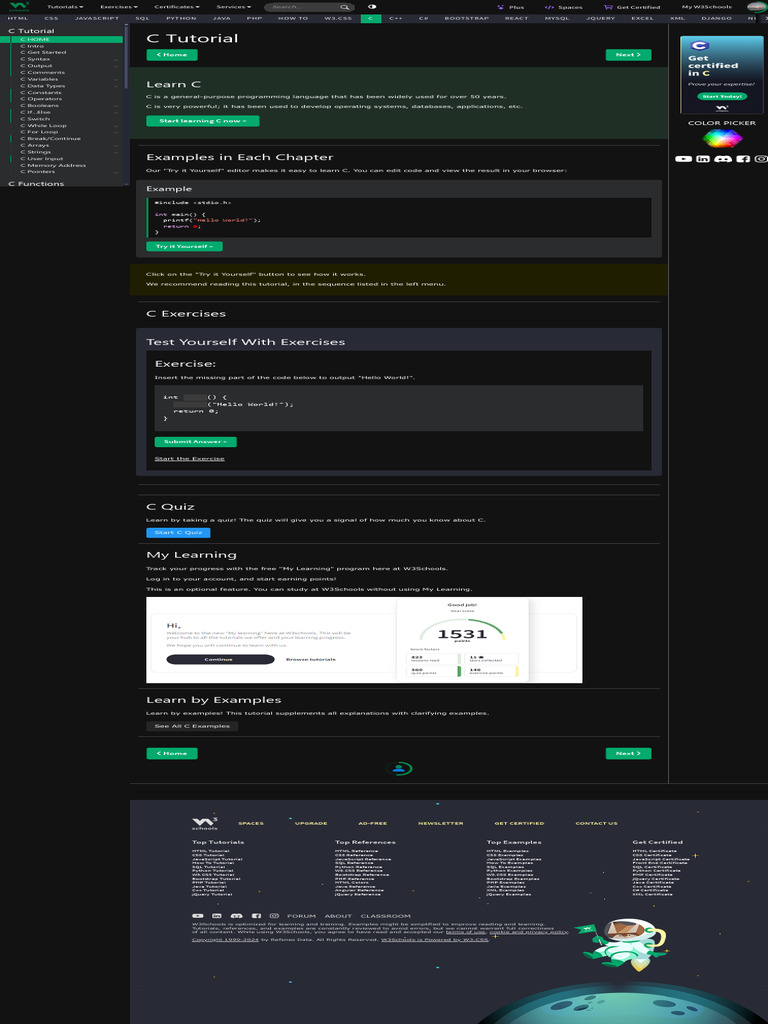Open the W3Schools logo home link
768x1024 pixels.
click(x=19, y=7)
